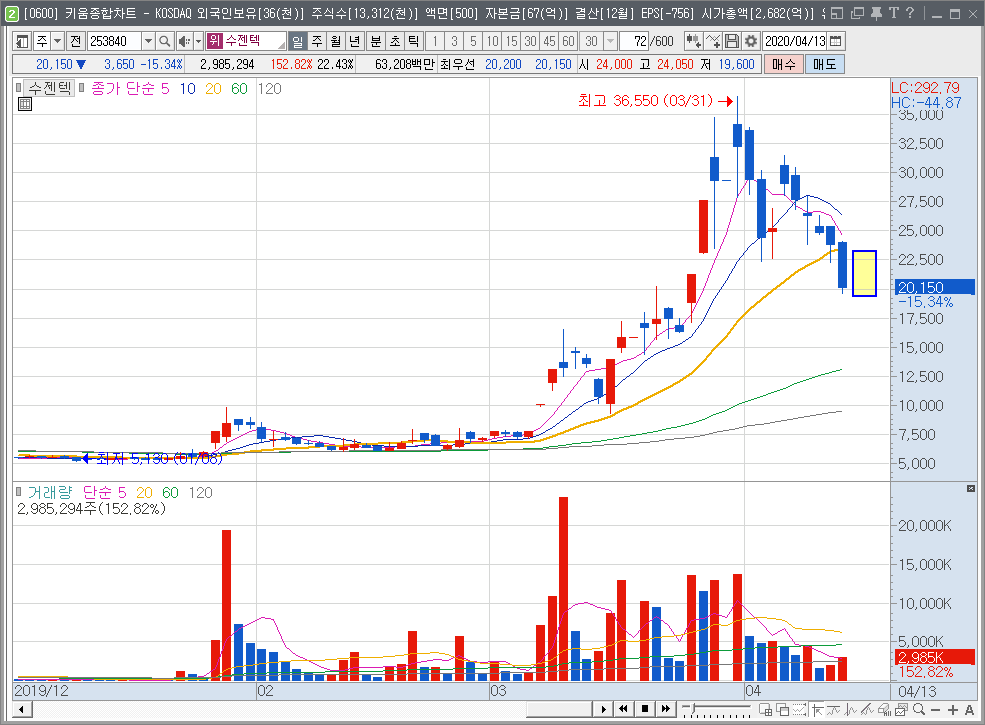Open stock search with the magnifier icon

click(165, 41)
